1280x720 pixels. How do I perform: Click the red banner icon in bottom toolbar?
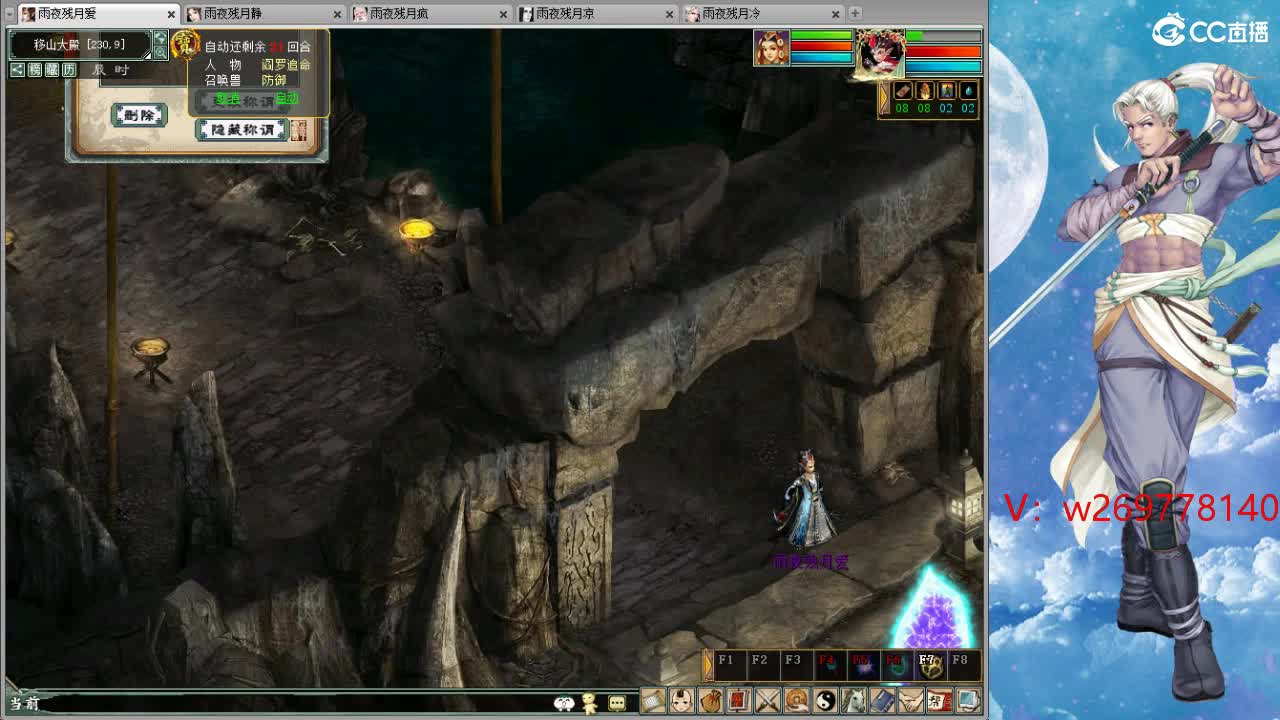(x=739, y=701)
